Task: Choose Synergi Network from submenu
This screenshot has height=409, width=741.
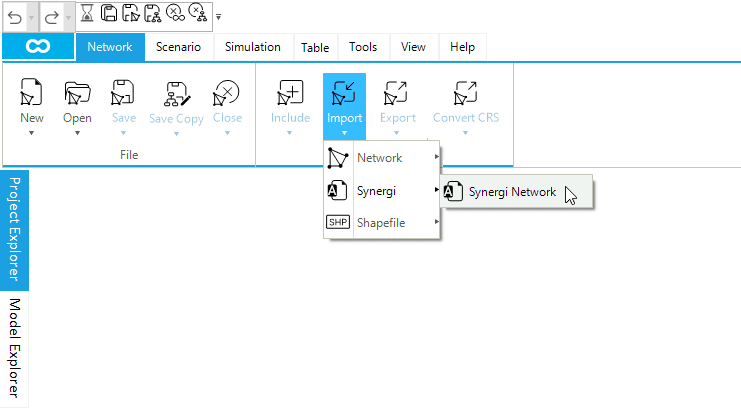Action: pos(511,192)
